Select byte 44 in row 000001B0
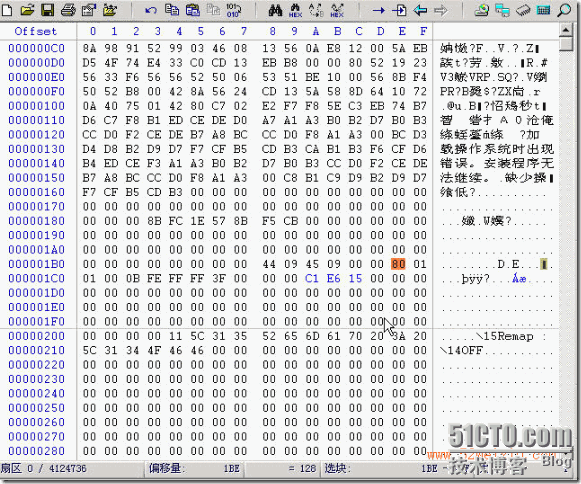581x484 pixels. [269, 264]
